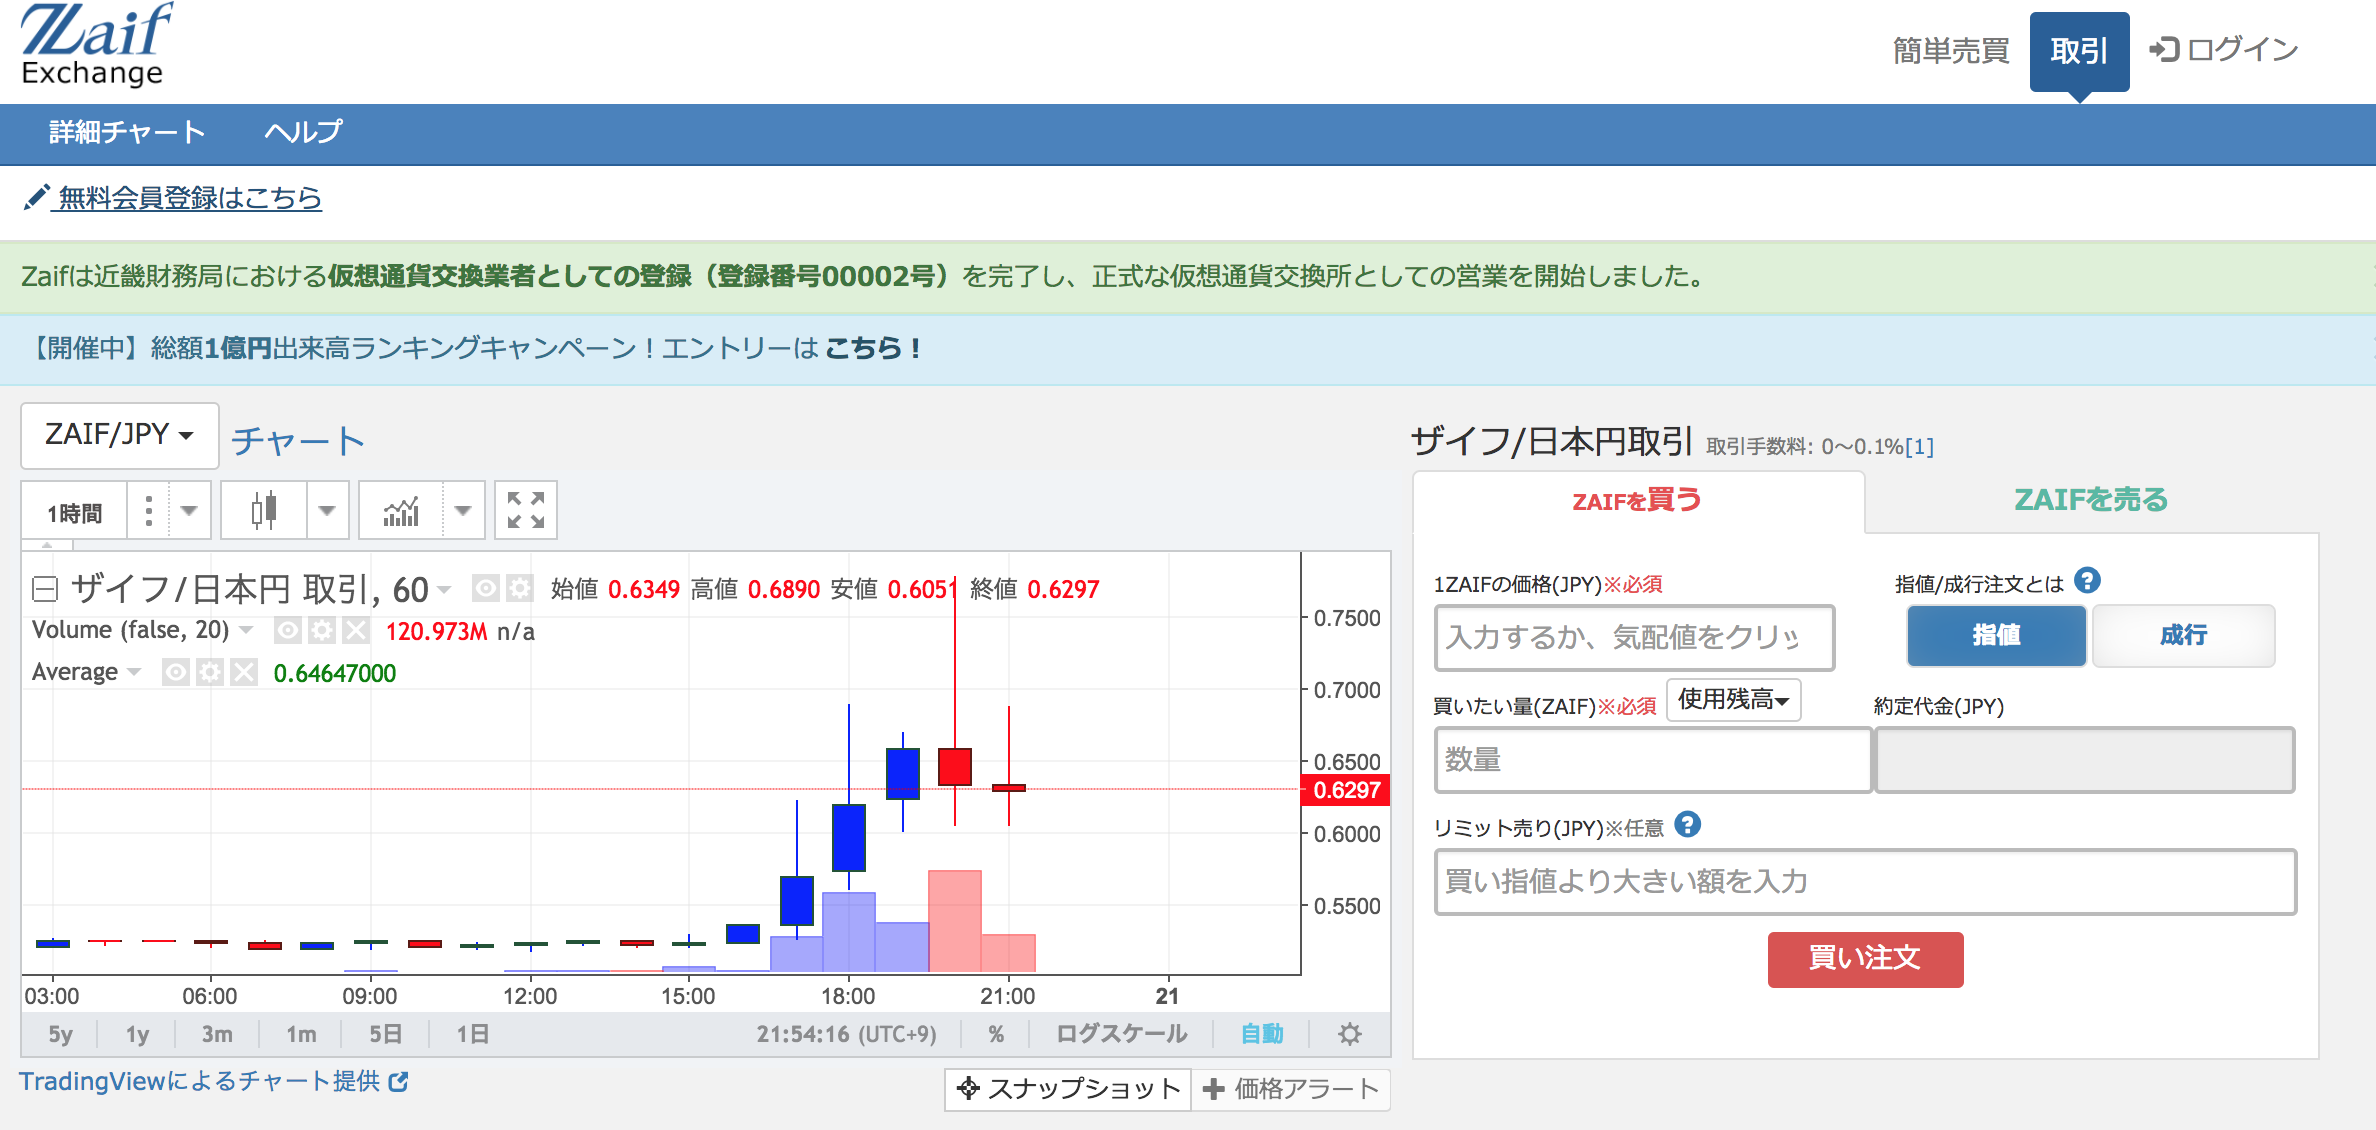Set chart range to 5日
2376x1130 pixels.
pos(386,1034)
